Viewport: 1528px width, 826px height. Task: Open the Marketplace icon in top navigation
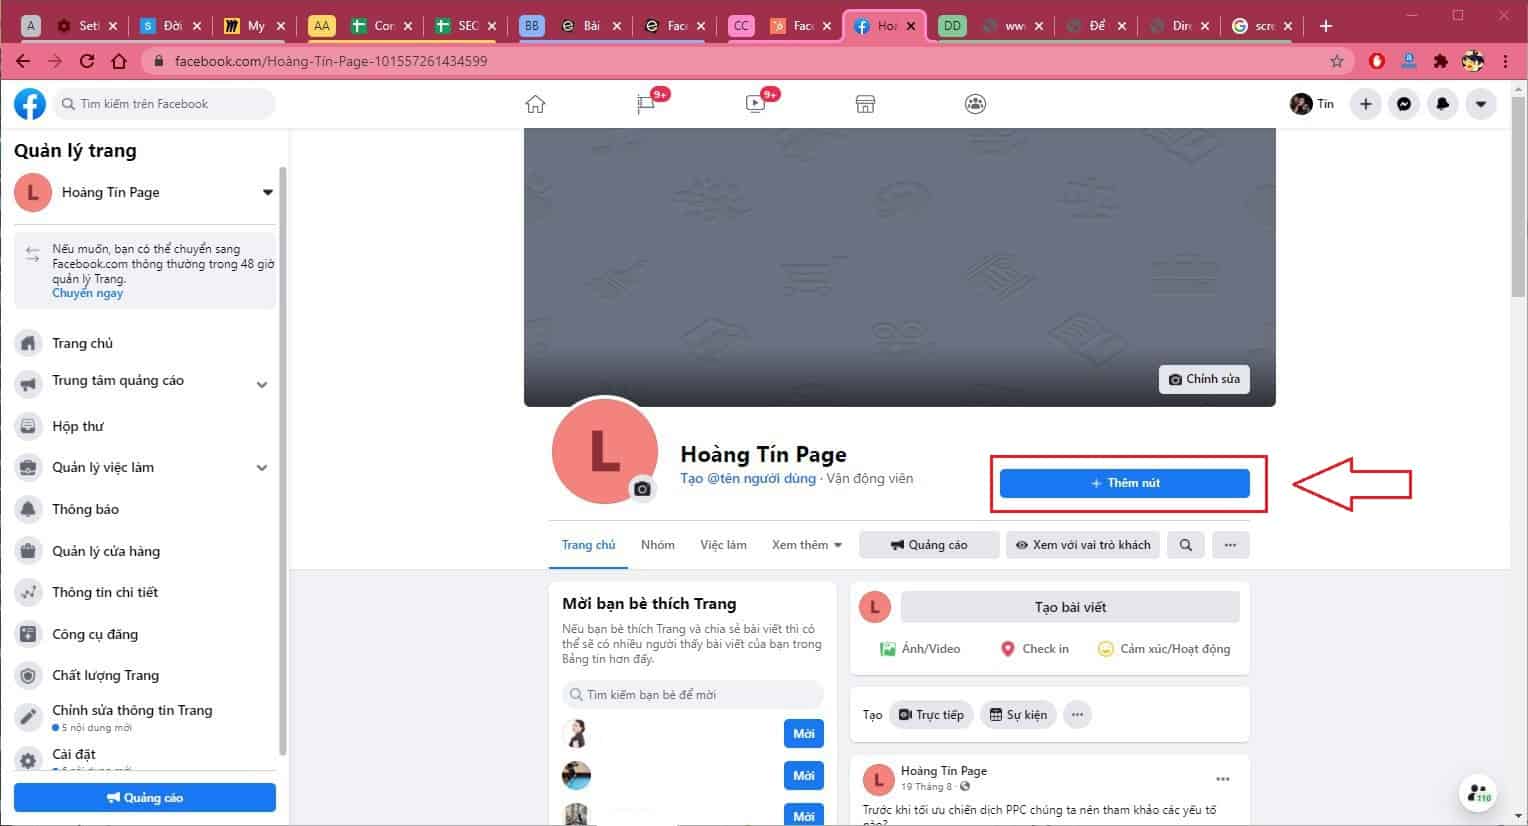[x=865, y=104]
